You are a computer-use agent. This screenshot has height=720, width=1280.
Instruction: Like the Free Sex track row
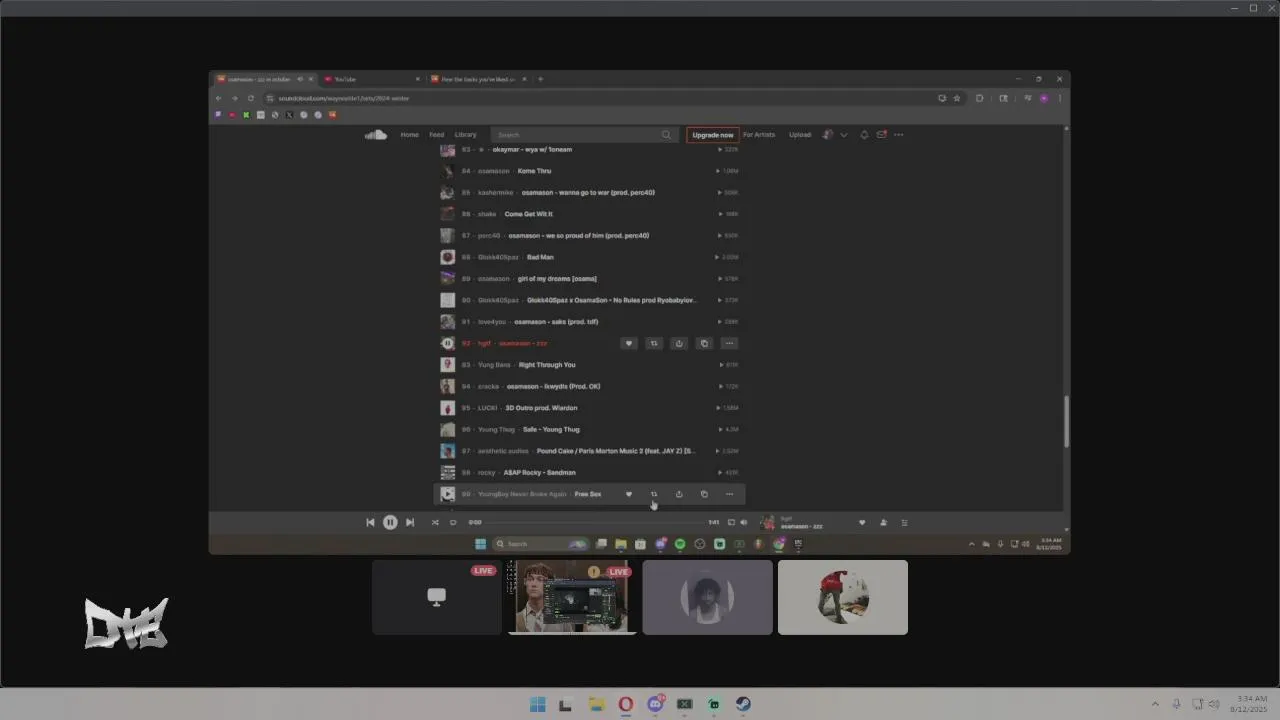[629, 494]
